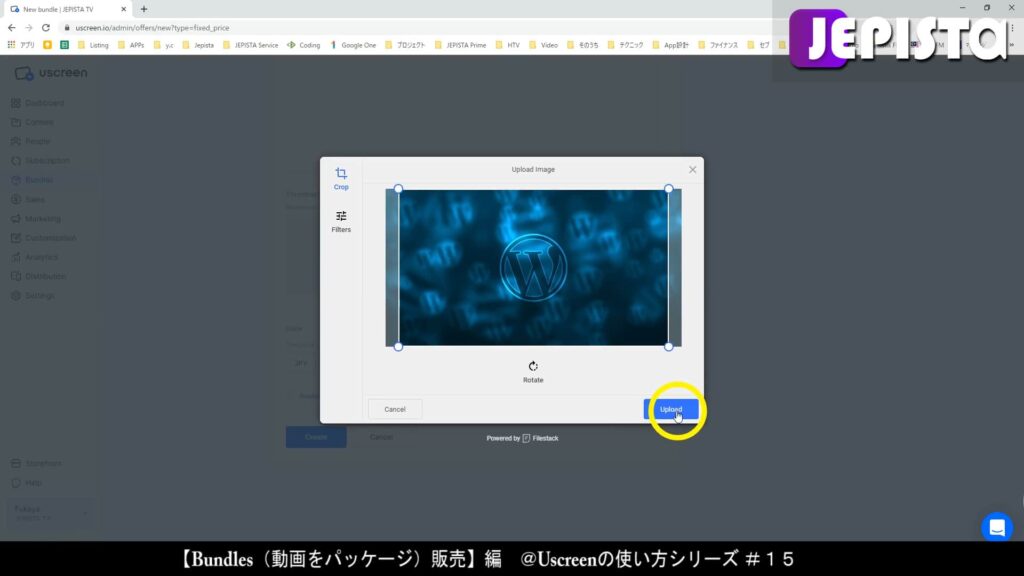
Task: Cancel the image upload
Action: click(x=394, y=409)
